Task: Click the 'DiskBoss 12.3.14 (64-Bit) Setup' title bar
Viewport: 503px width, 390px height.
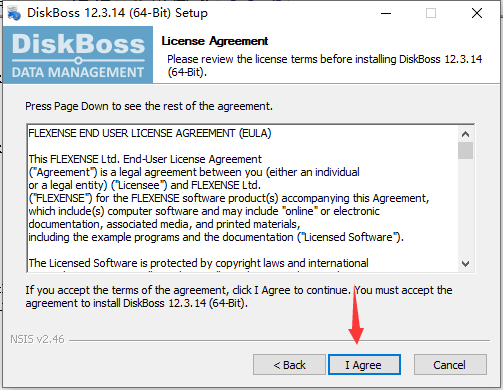Action: [x=117, y=13]
